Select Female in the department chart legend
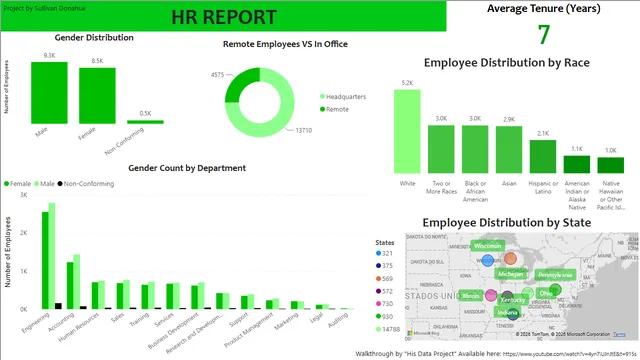 pos(17,184)
